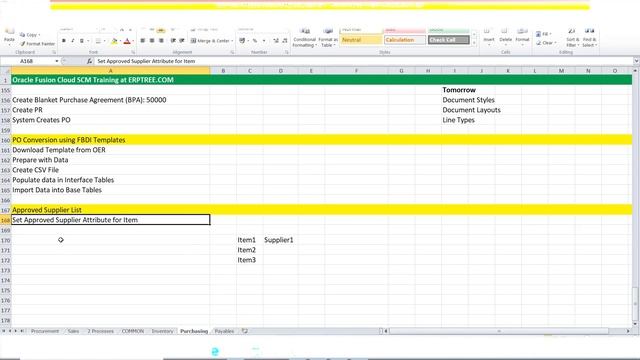Open the Clipboard dialog launcher
This screenshot has height=360, width=640.
(54, 53)
